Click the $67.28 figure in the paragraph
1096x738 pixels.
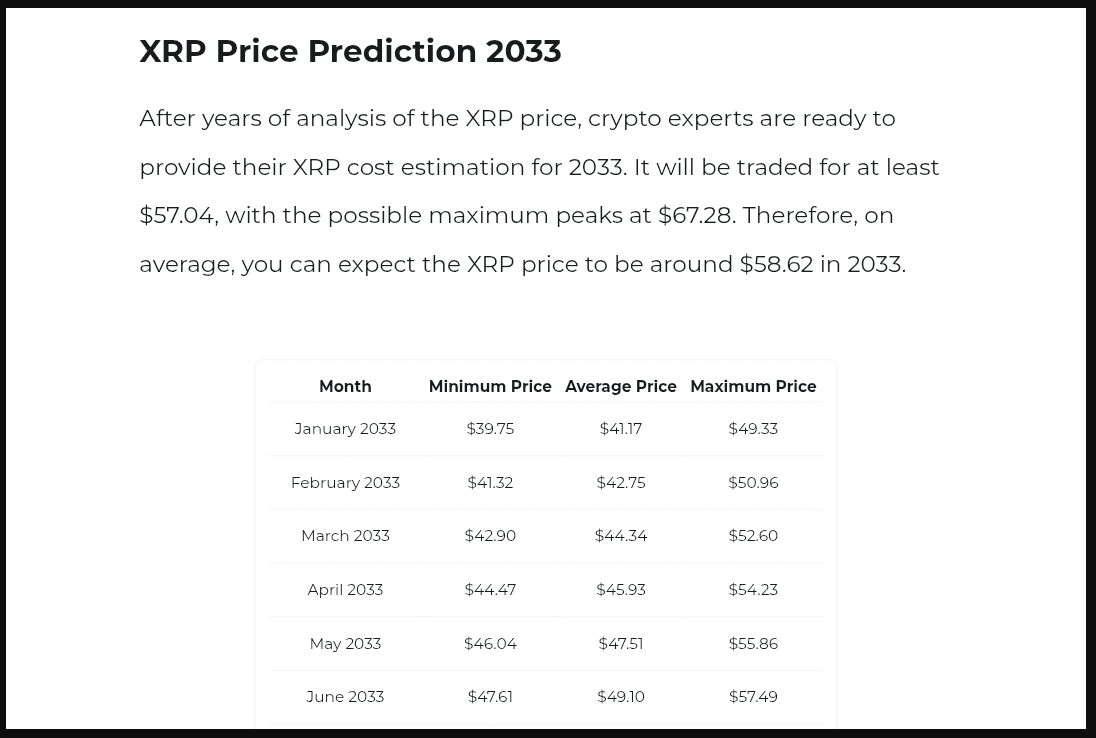point(696,215)
